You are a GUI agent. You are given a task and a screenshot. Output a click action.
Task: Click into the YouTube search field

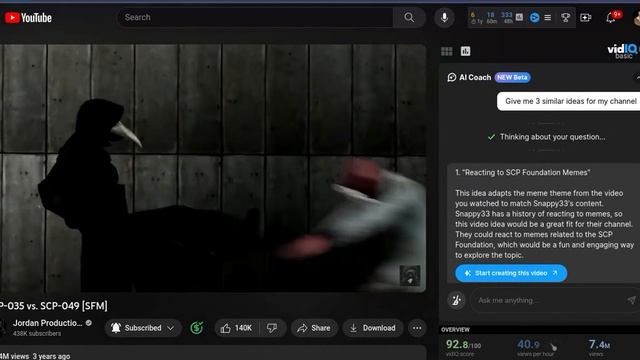[x=255, y=17]
